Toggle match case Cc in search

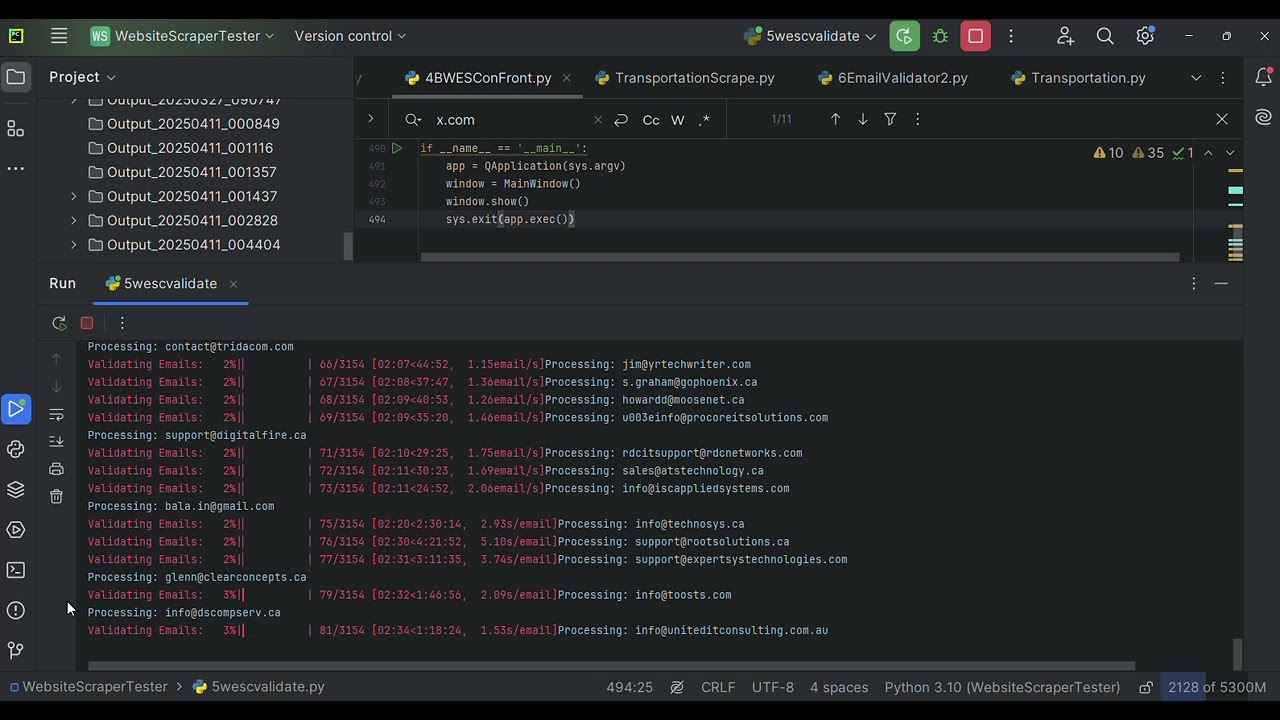651,120
